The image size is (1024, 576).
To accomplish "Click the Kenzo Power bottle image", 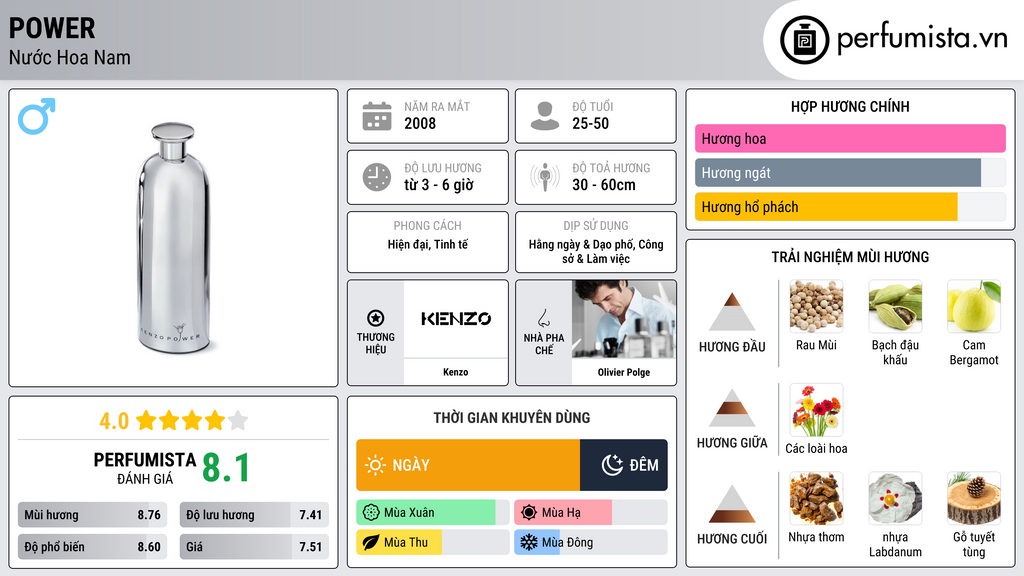I will coord(173,238).
